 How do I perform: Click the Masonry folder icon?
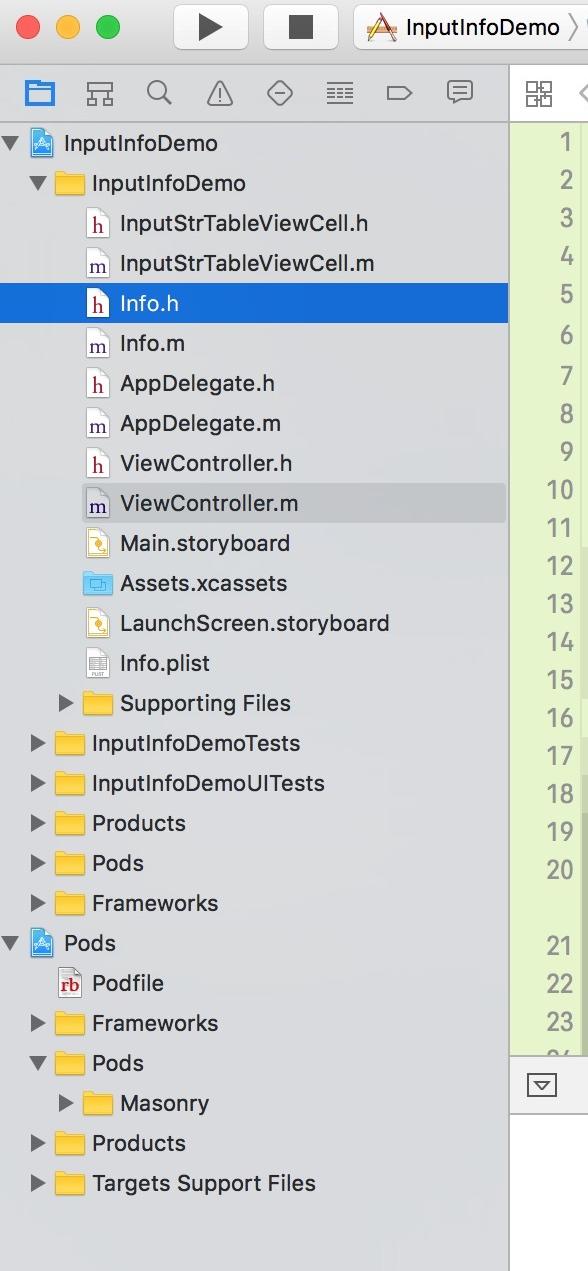pos(98,1103)
